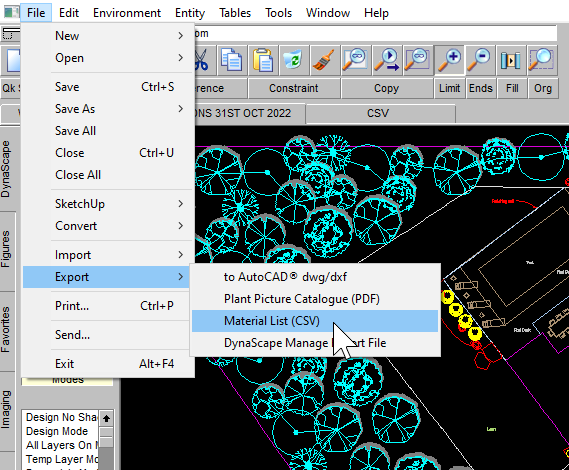Expand the New submenu

point(108,36)
